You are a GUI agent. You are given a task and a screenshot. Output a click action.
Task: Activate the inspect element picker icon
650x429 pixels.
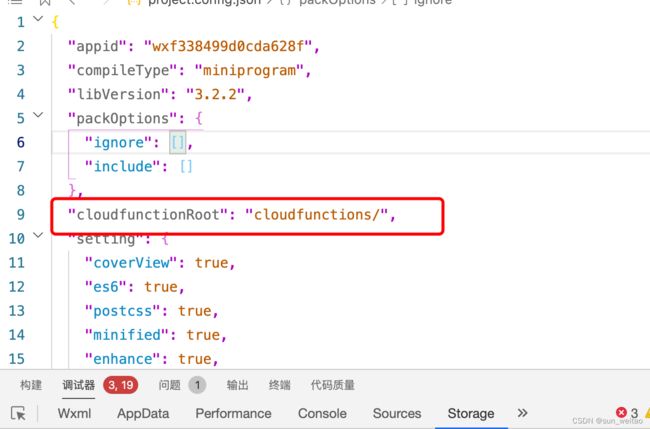[18, 413]
